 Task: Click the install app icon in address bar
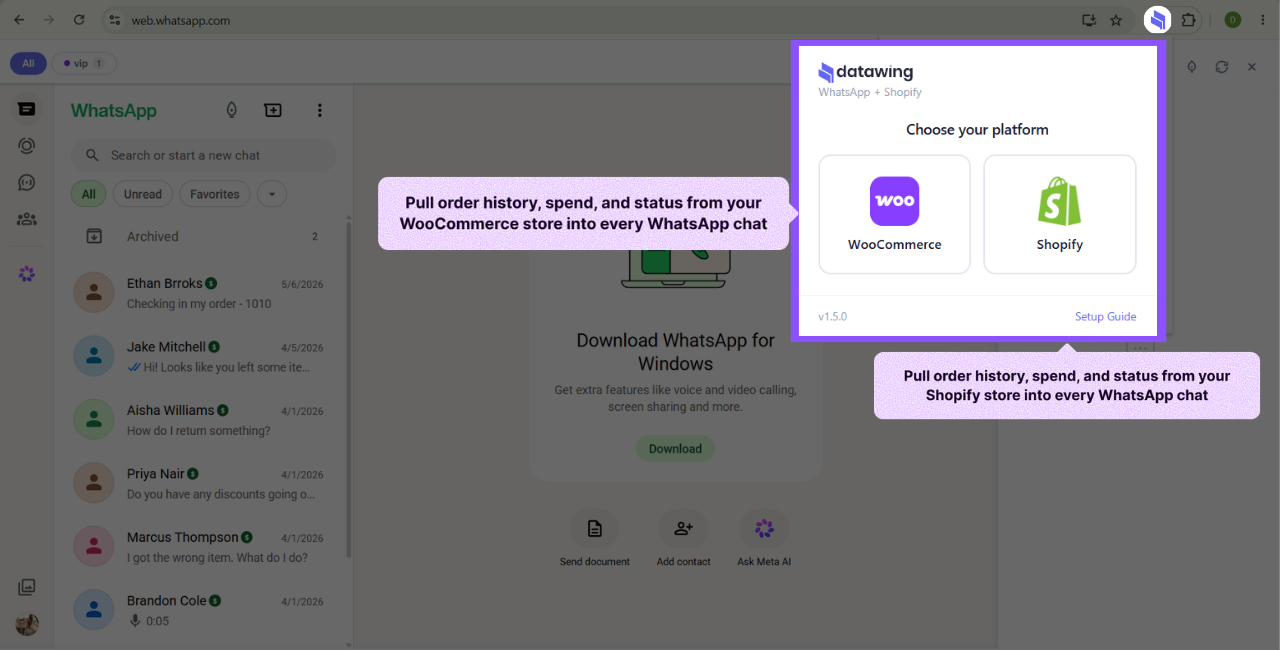[1089, 20]
